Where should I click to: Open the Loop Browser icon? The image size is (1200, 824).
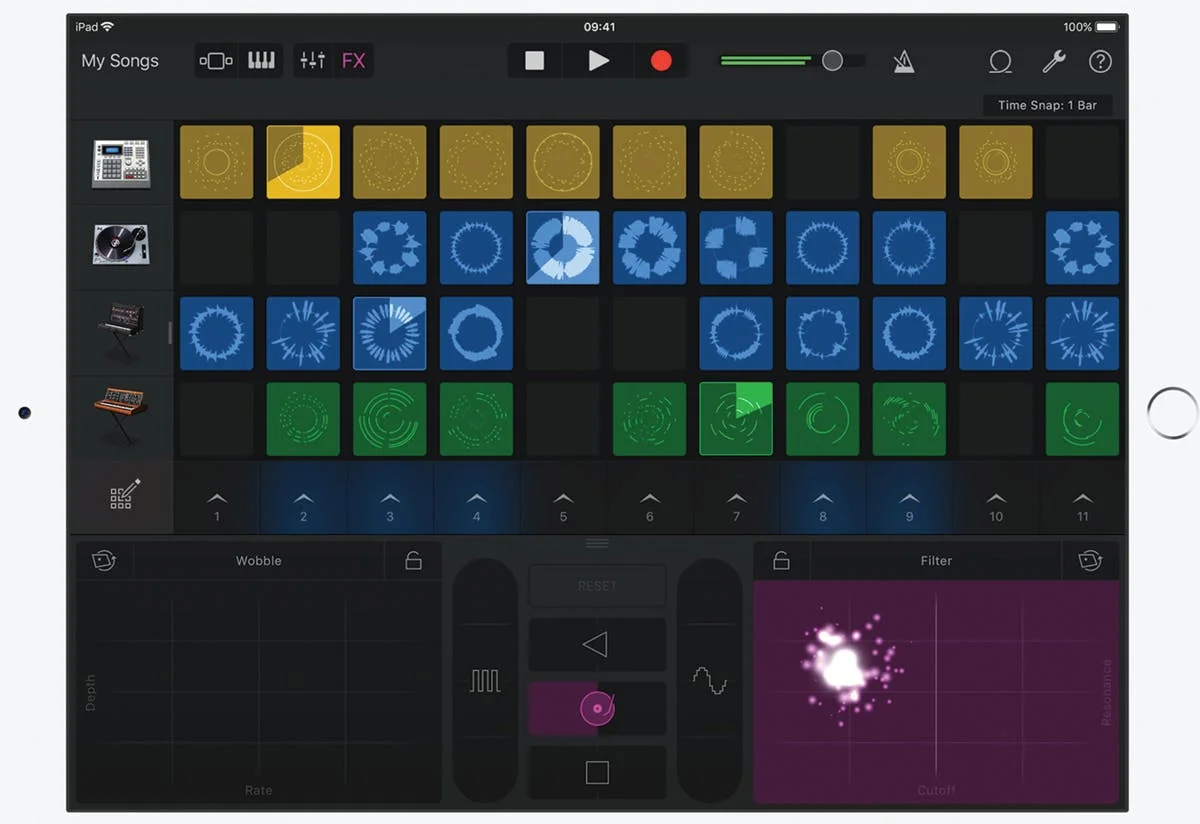[x=1000, y=61]
